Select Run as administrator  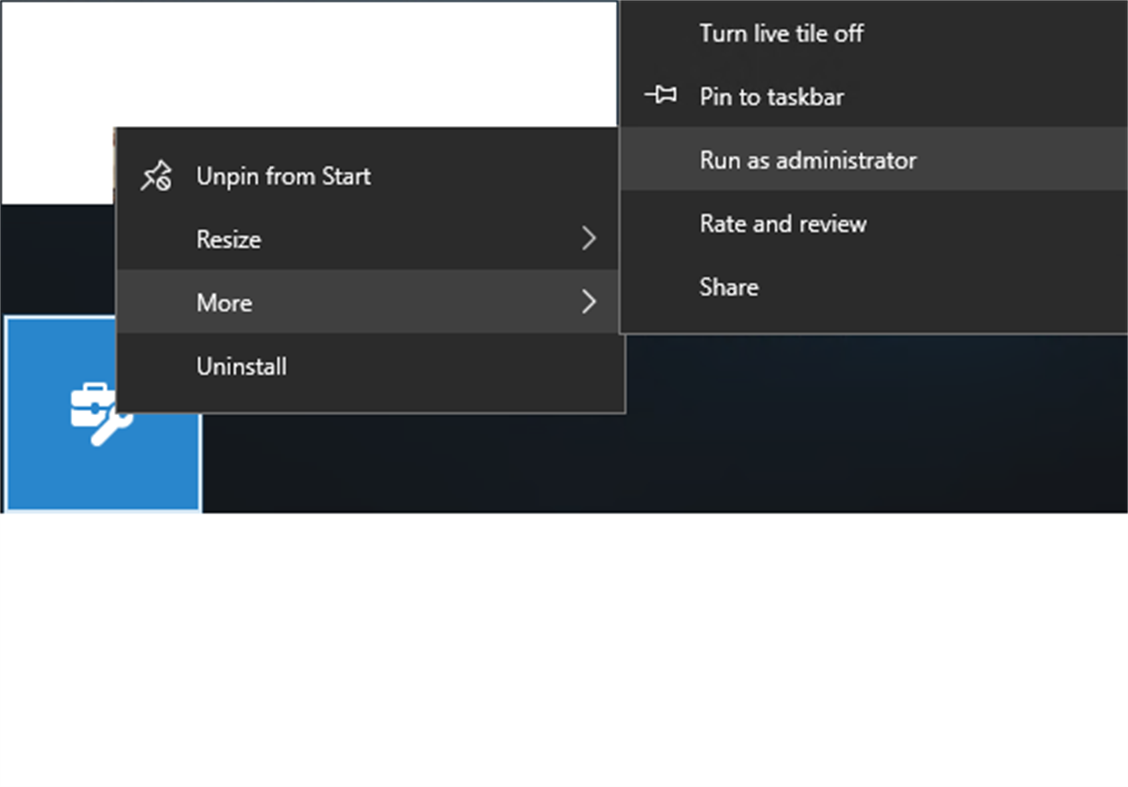806,159
